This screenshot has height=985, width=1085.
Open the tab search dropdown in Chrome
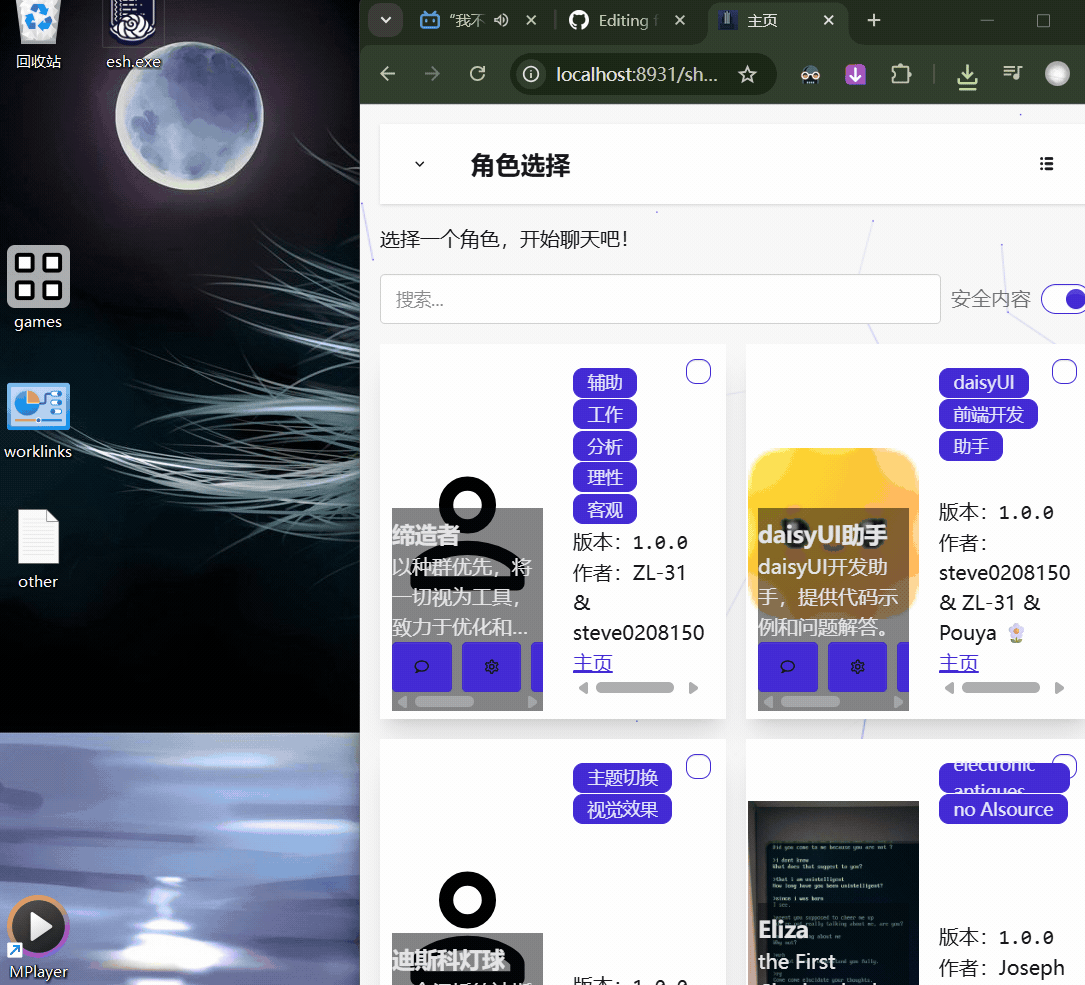point(386,20)
